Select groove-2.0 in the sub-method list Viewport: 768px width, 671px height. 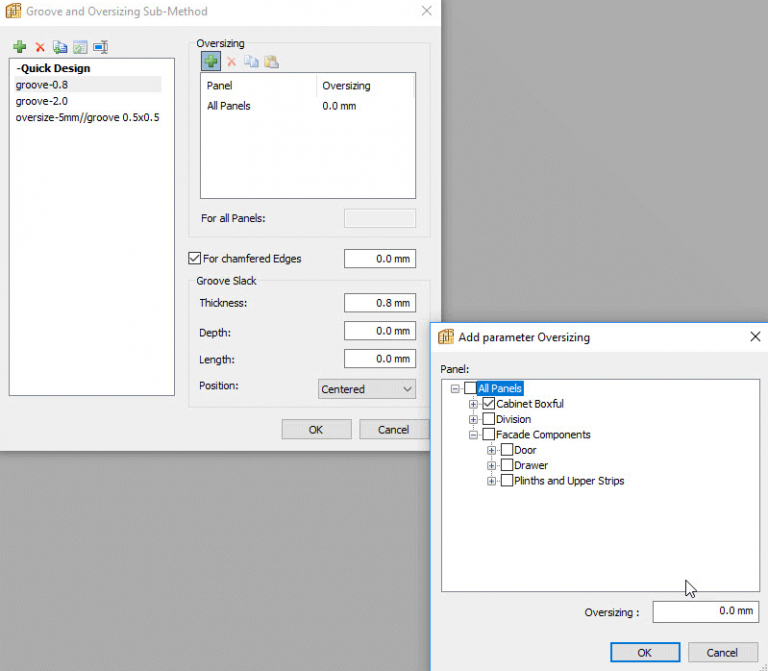pyautogui.click(x=42, y=101)
